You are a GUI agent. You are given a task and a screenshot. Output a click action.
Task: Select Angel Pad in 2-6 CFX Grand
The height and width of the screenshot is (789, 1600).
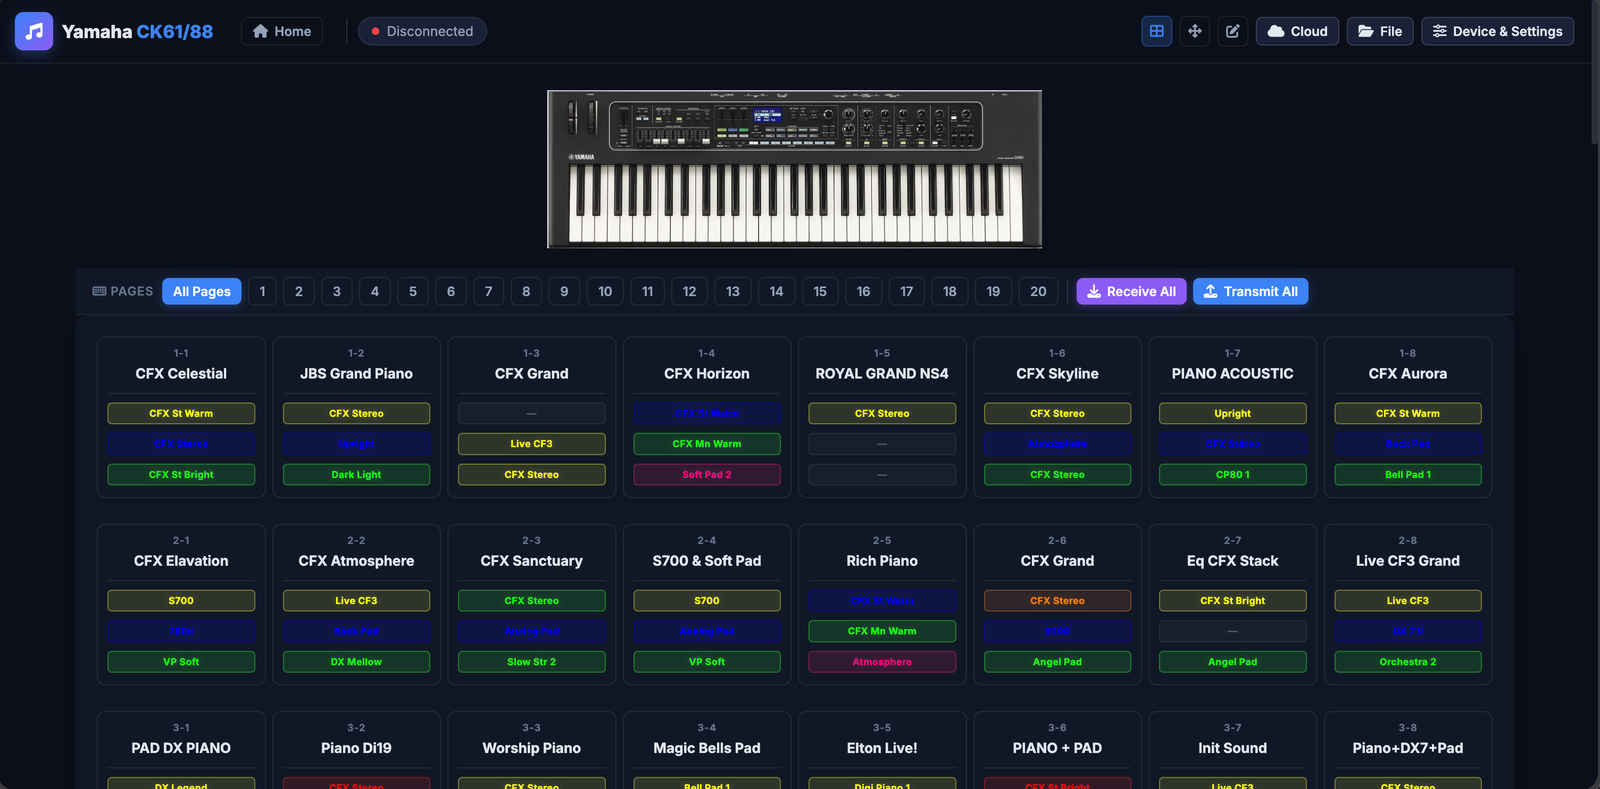(1057, 661)
